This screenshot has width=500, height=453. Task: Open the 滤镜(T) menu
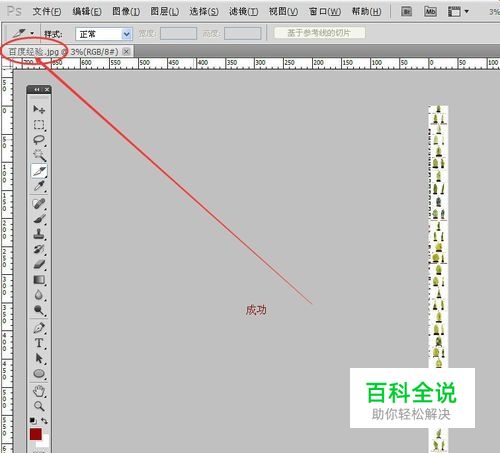243,12
